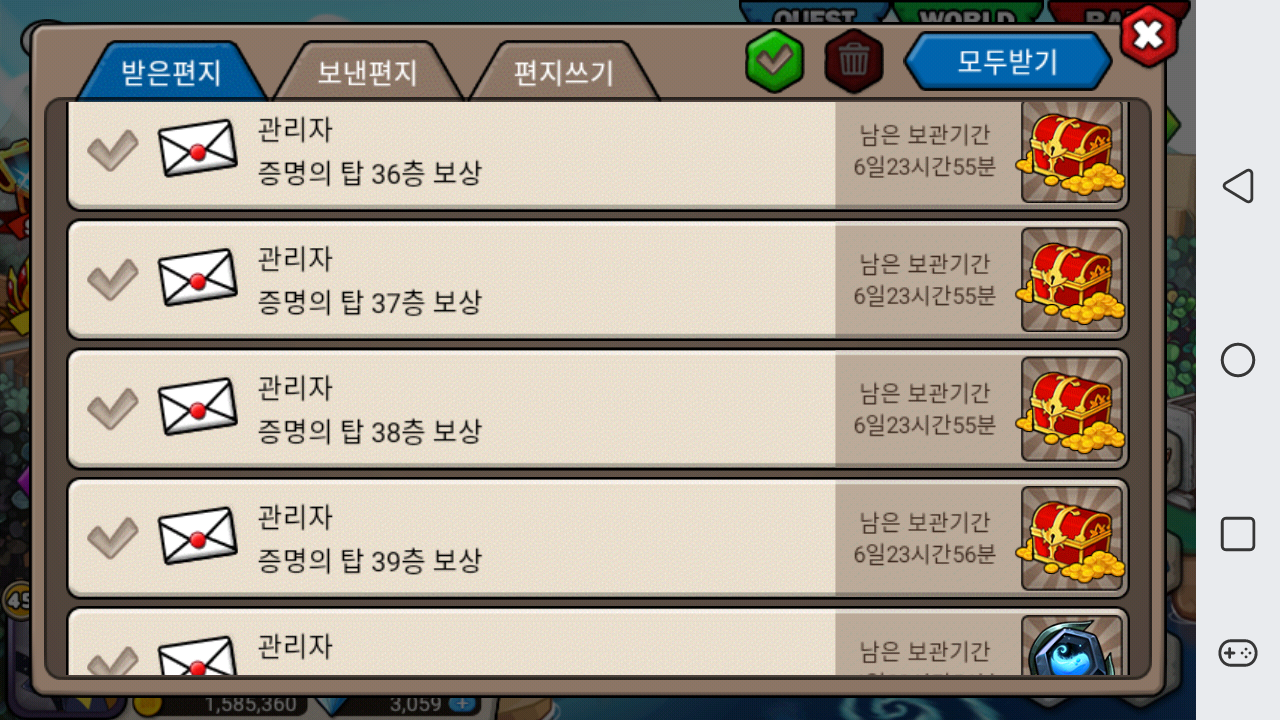The width and height of the screenshot is (1280, 720).
Task: Switch to the 편지쓰기 tab
Action: (x=563, y=72)
